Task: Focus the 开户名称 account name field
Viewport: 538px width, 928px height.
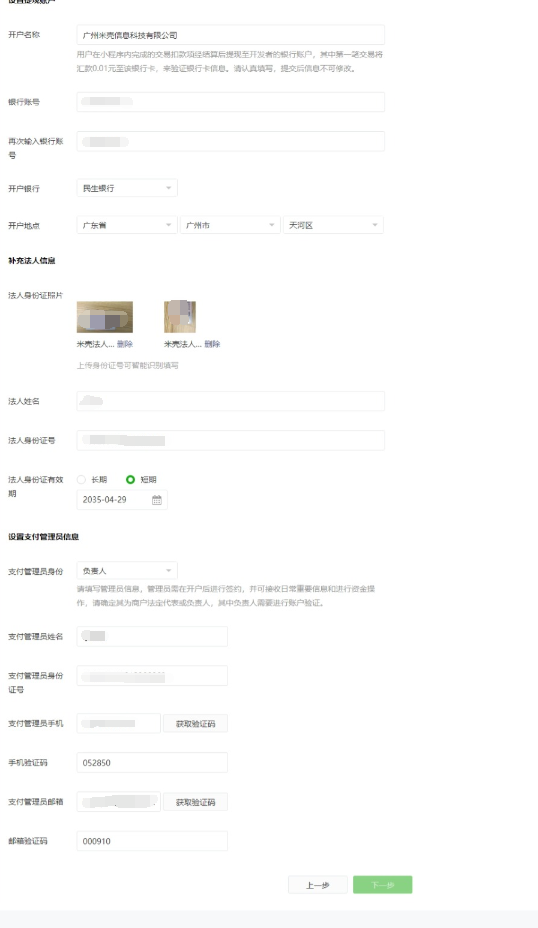Action: coord(230,35)
